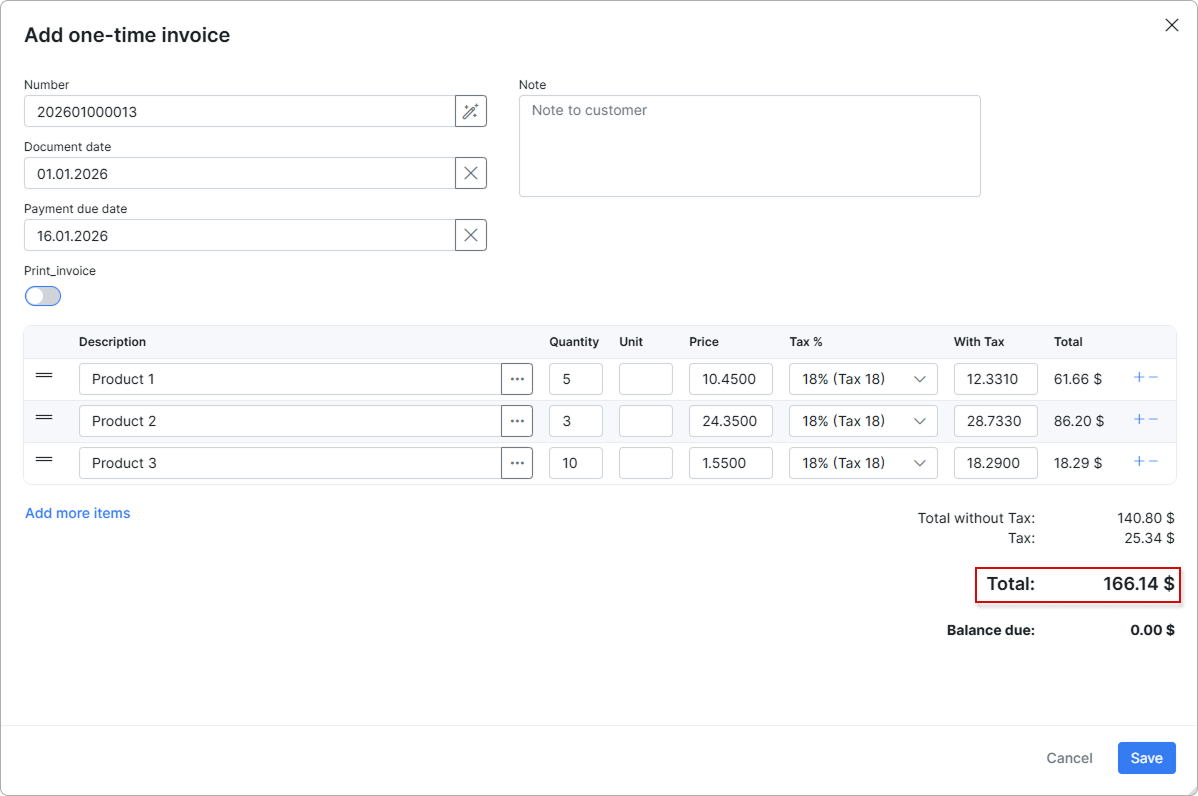Remove Product 2 row with minus icon
1198x796 pixels.
click(x=1154, y=419)
